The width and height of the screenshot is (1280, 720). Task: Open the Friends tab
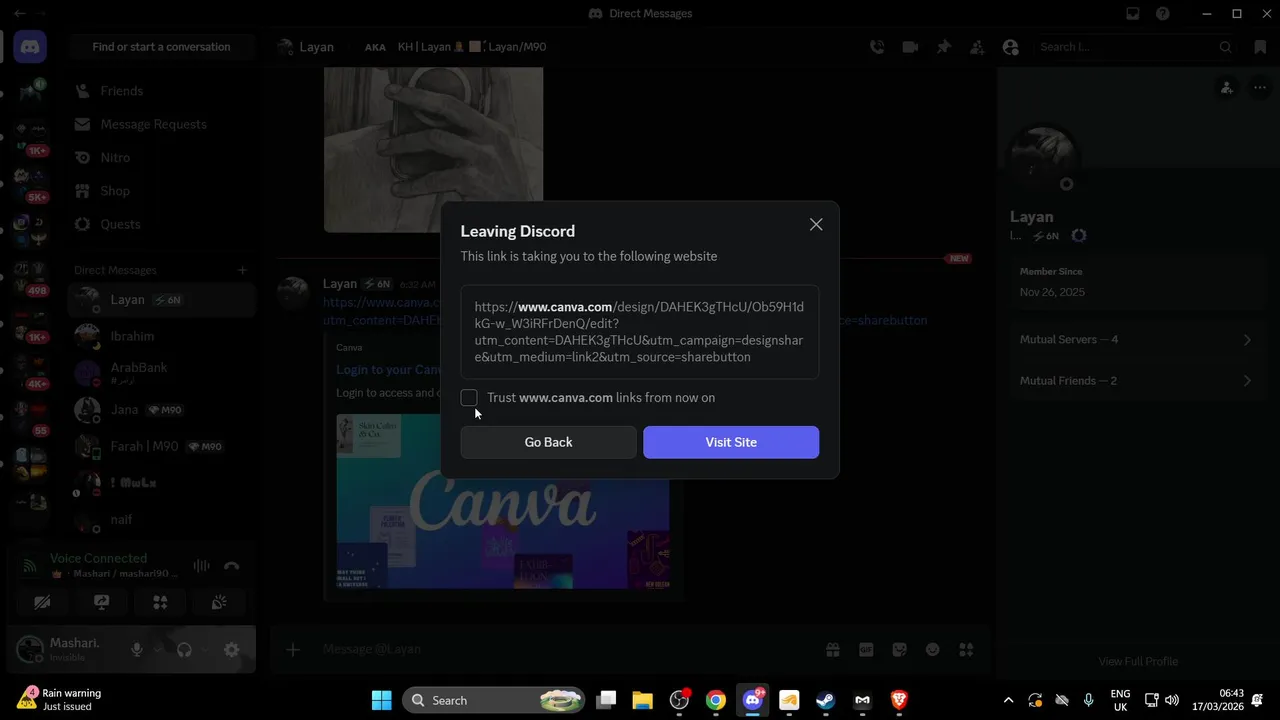coord(161,91)
